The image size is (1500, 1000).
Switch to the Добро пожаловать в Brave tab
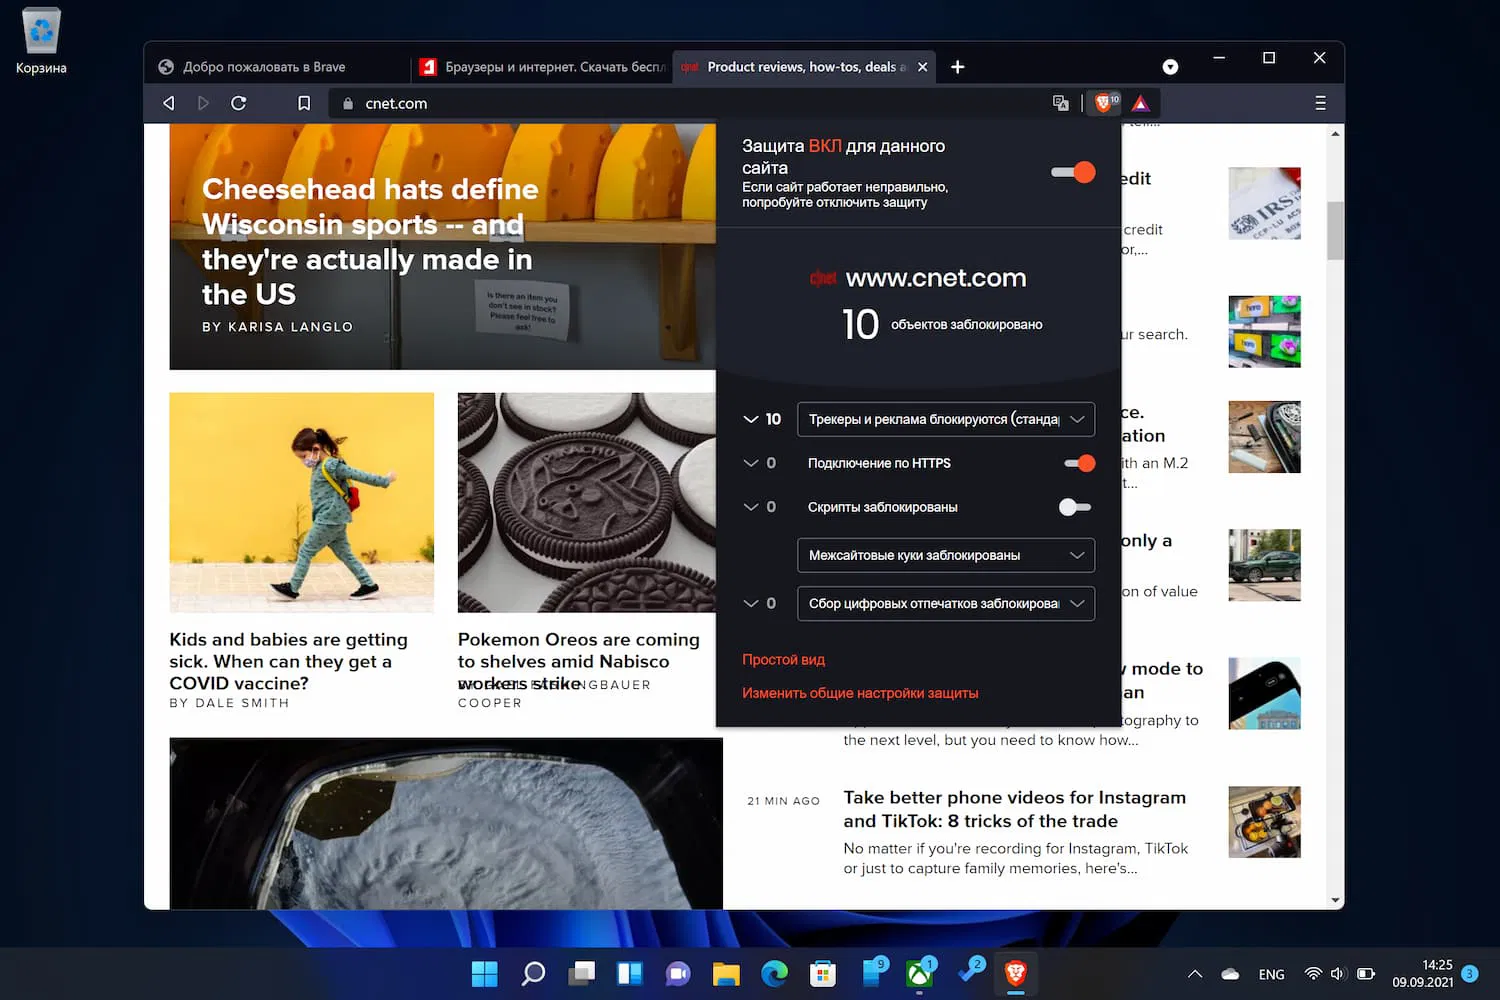pyautogui.click(x=277, y=67)
